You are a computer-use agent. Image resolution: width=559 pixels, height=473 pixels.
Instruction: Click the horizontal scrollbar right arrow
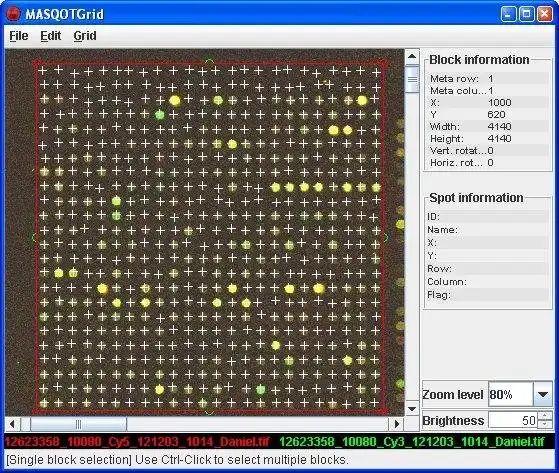(x=396, y=424)
